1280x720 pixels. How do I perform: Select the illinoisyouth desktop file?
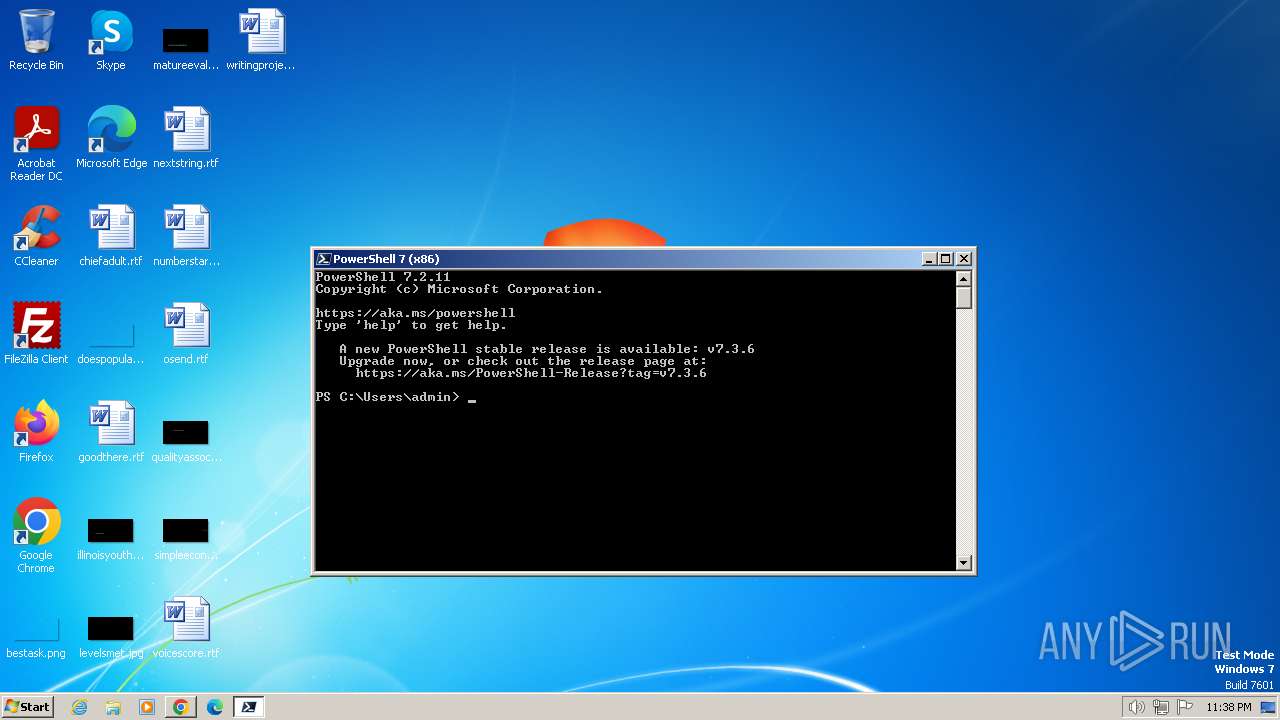111,538
